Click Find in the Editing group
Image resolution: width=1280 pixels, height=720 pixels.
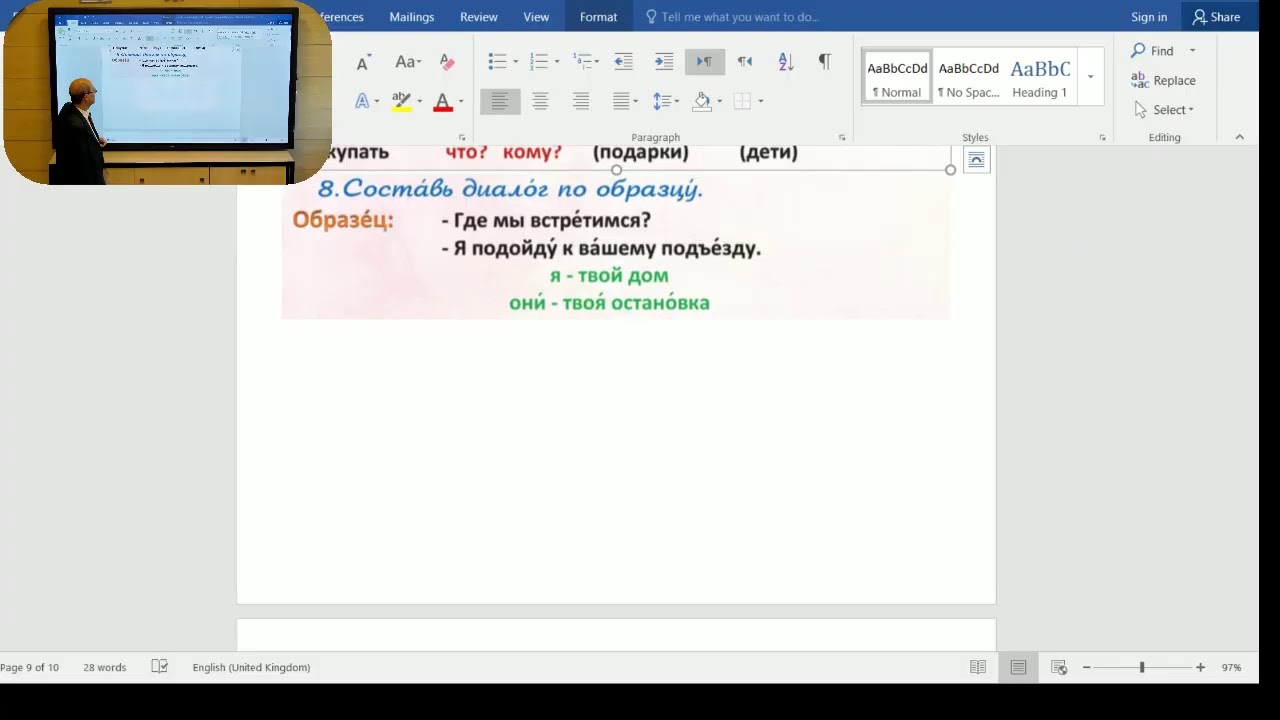point(1152,51)
